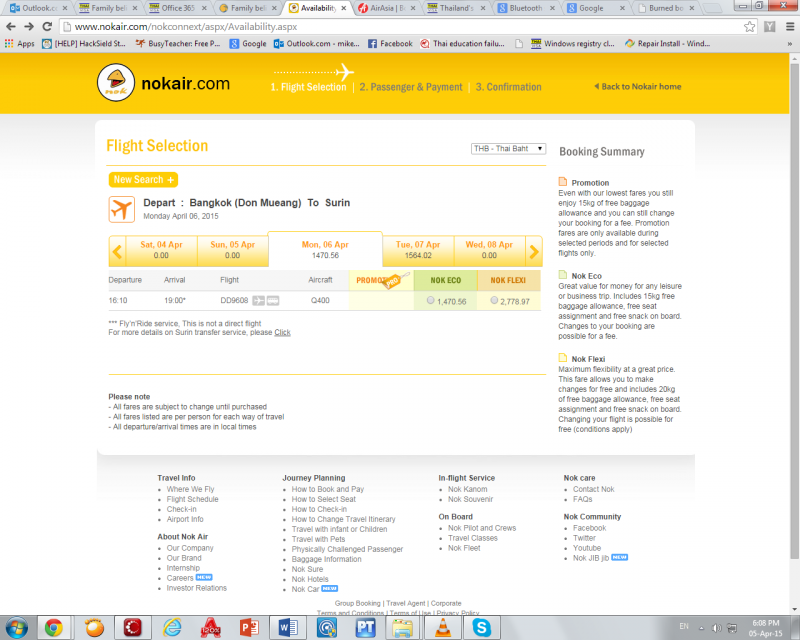Expand the bookmarks bar overflow chevron
The height and width of the screenshot is (640, 800).
click(790, 44)
